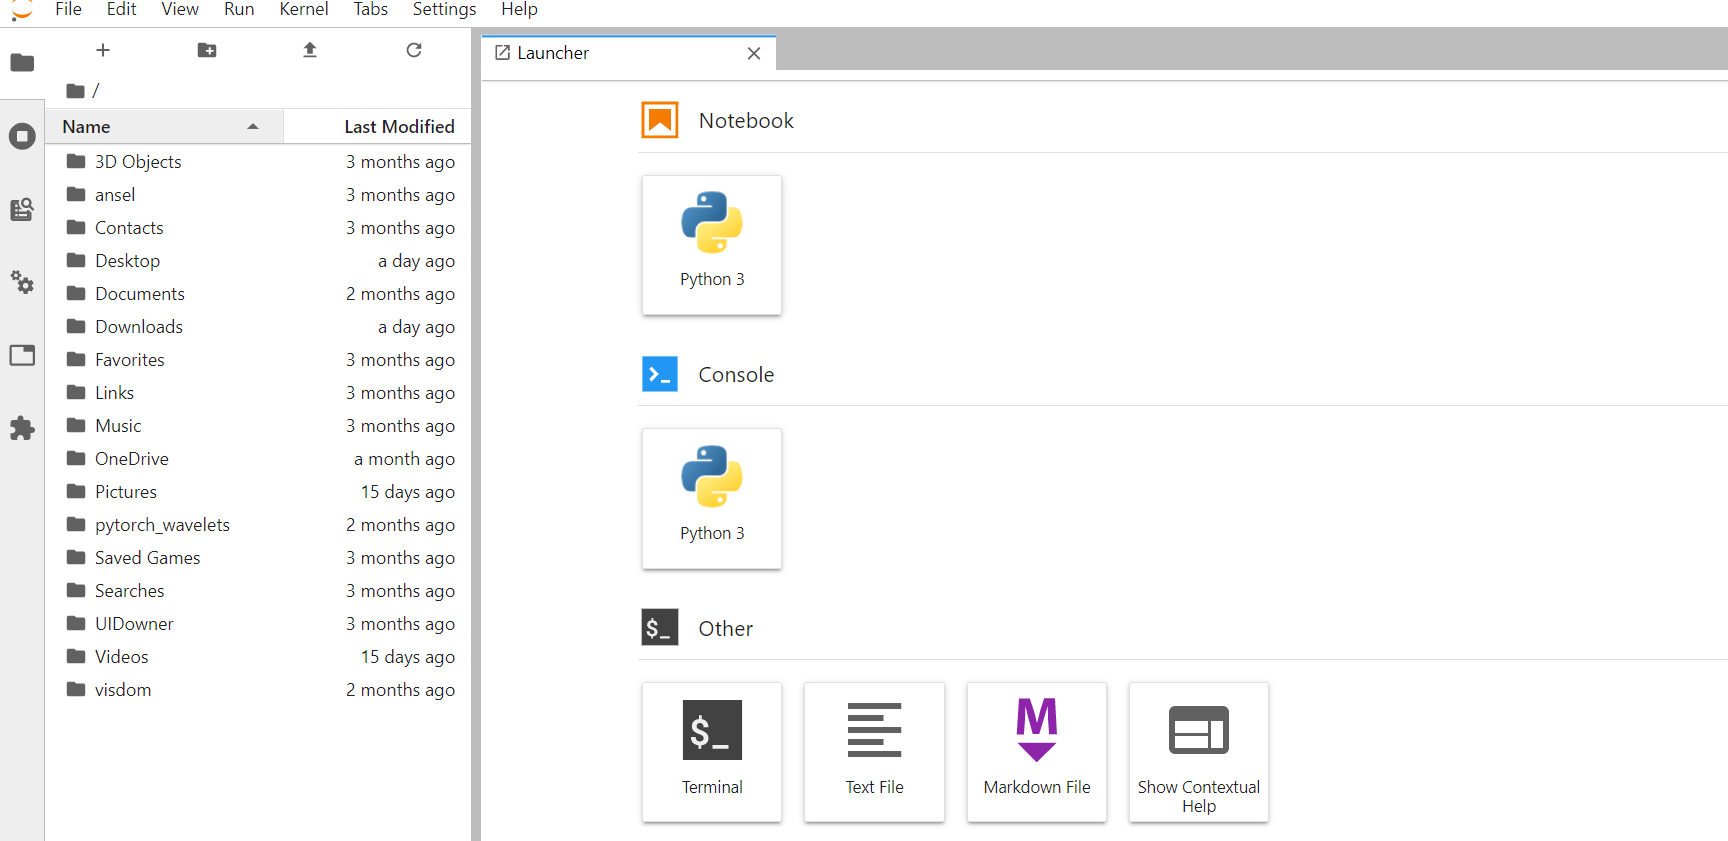Viewport: 1728px width, 841px height.
Task: Open the File menu
Action: 68,10
